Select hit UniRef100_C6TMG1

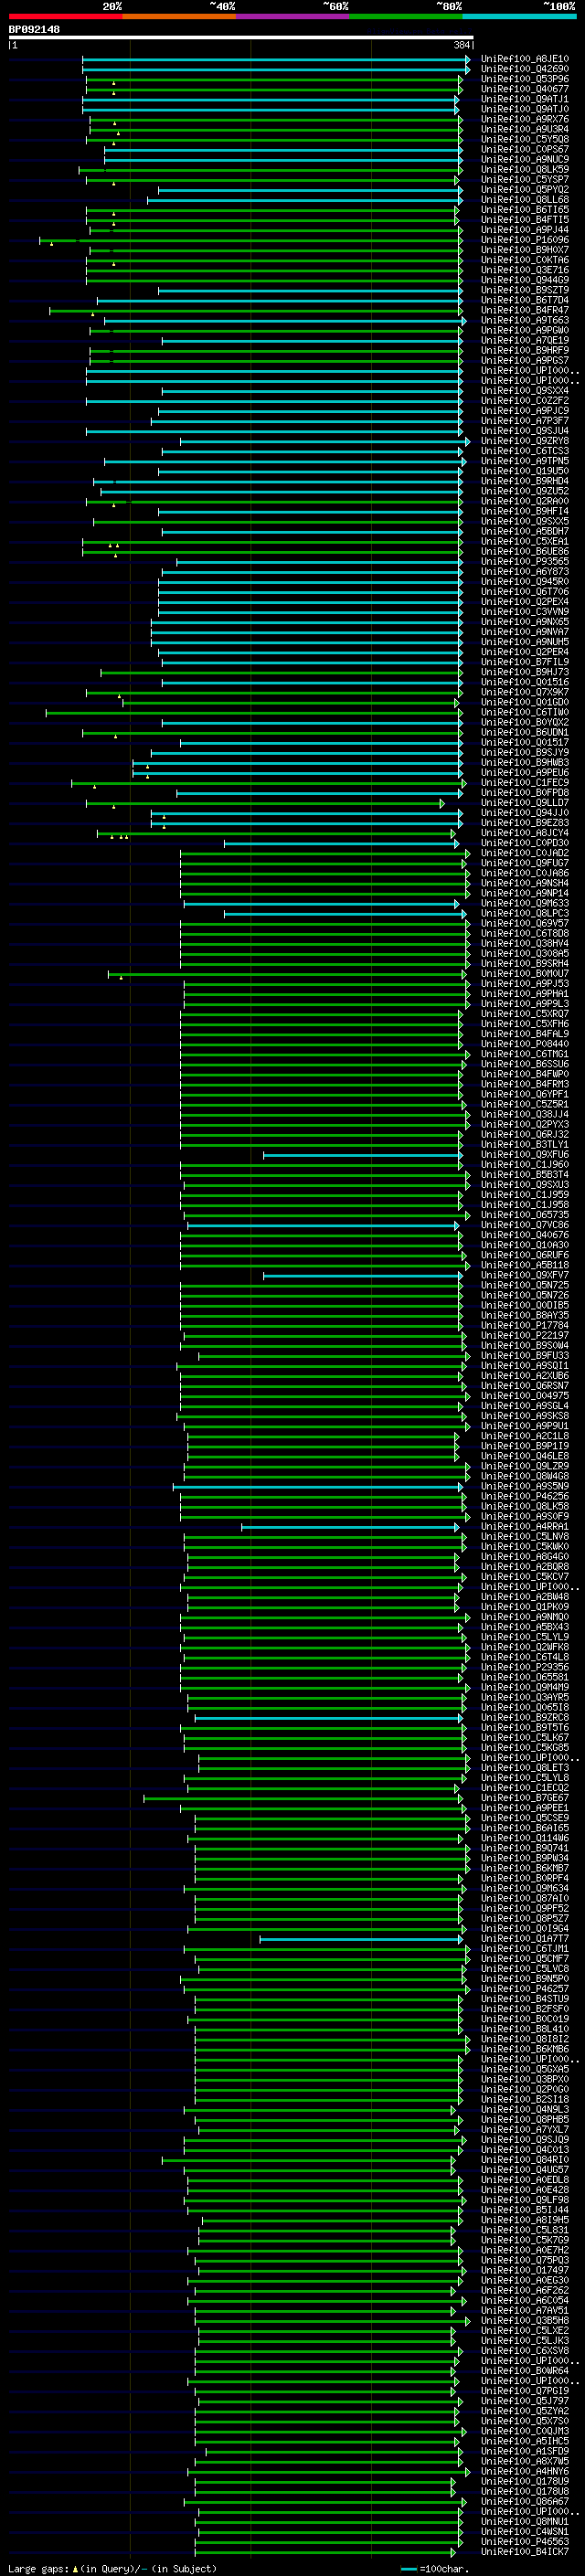(524, 1054)
